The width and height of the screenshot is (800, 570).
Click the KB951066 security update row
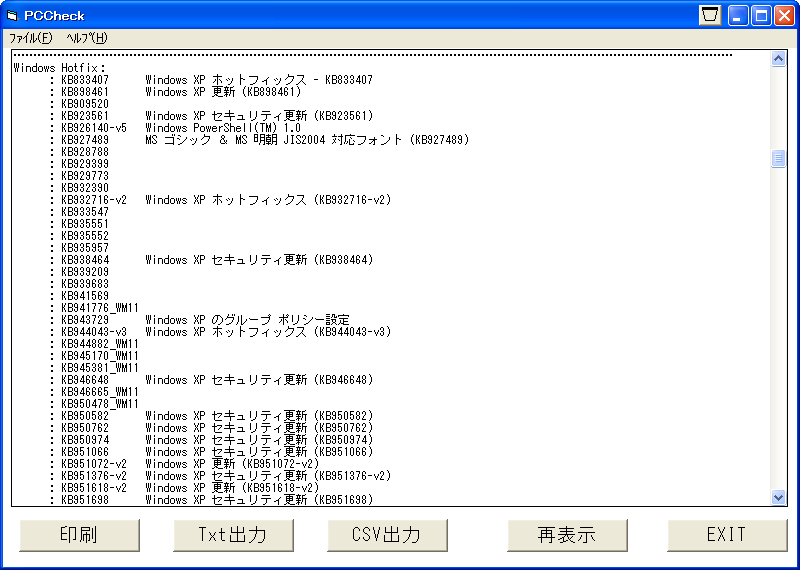[211, 452]
